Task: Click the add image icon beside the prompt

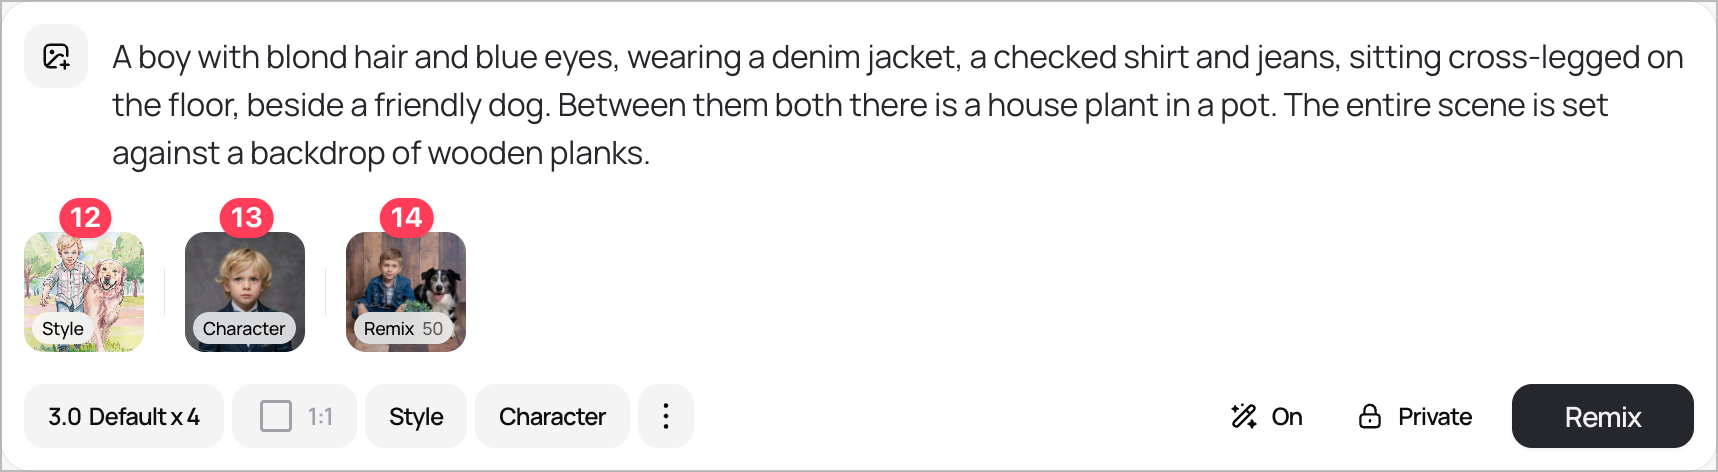Action: click(x=56, y=56)
